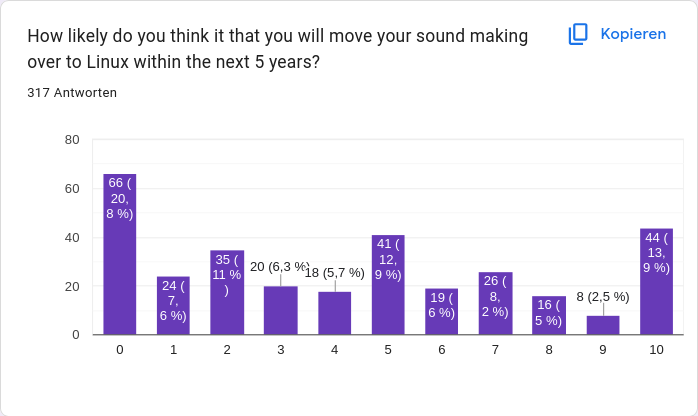
Task: Click the bar for rating 2
Action: coord(227,293)
